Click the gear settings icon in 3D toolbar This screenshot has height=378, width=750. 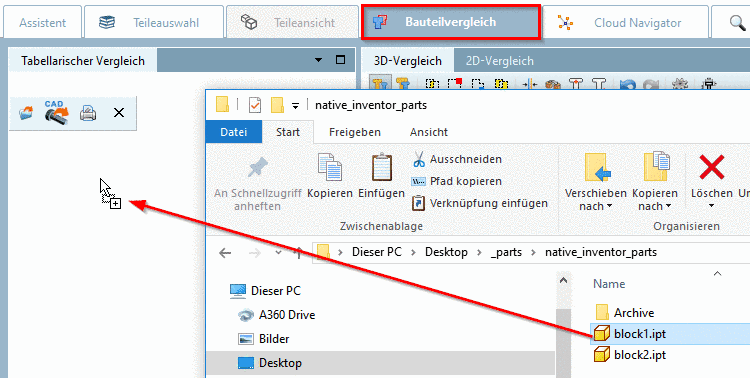pyautogui.click(x=680, y=84)
